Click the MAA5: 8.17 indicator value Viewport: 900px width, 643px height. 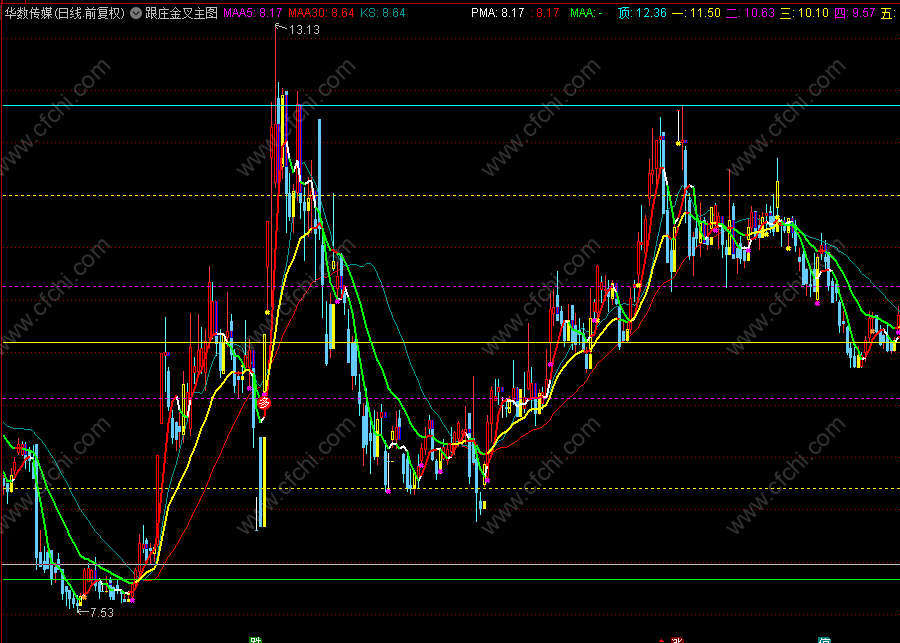click(x=253, y=13)
